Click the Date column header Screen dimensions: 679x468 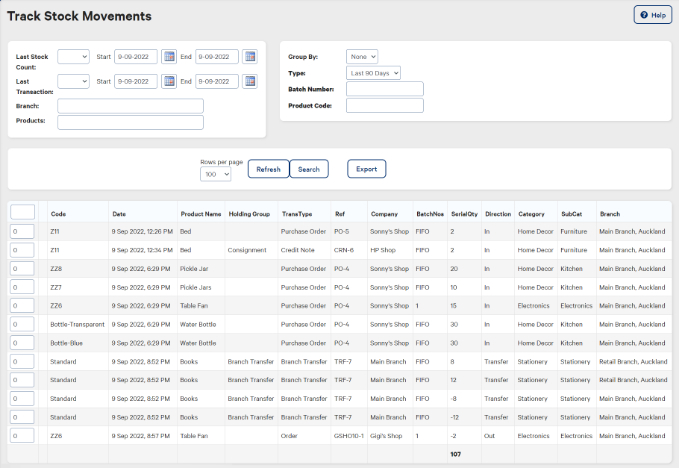(119, 213)
